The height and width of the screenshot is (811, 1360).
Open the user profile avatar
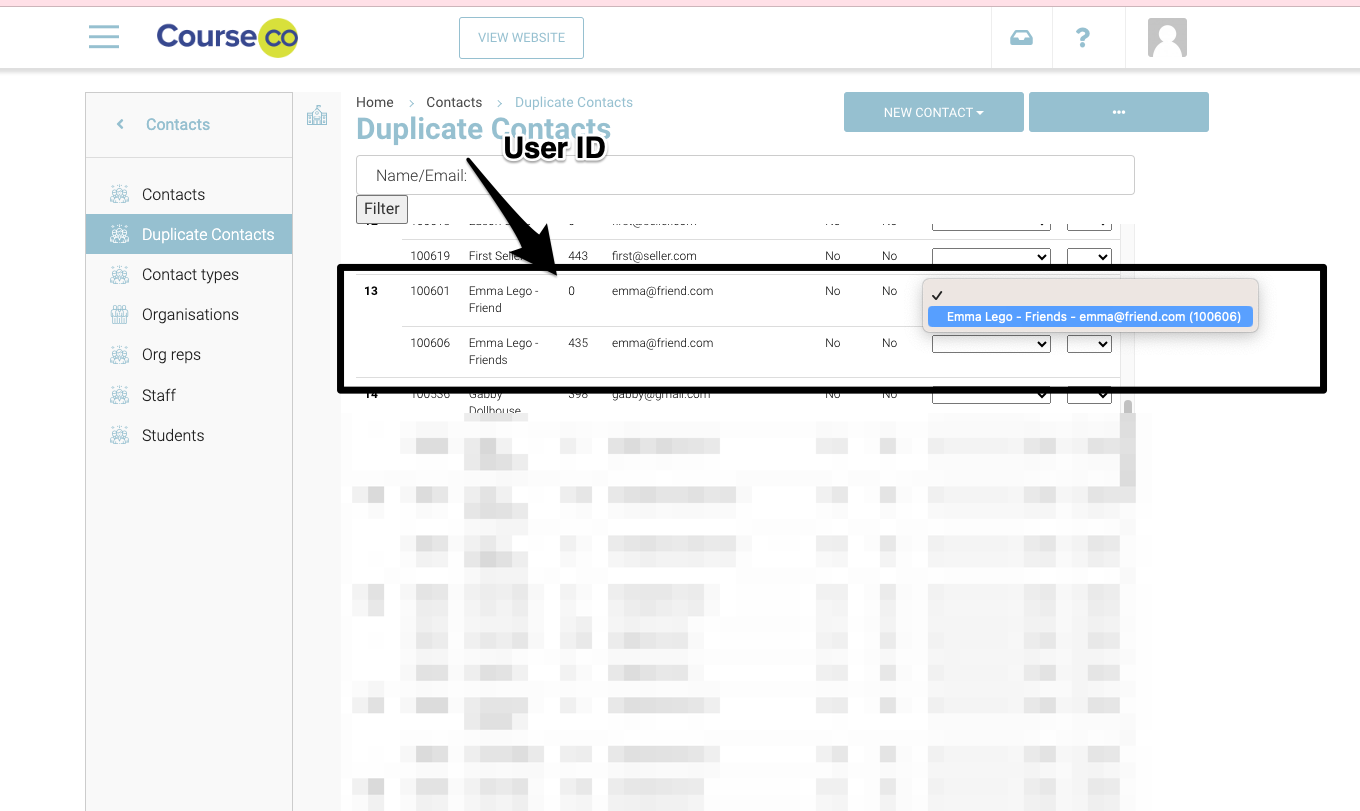(x=1167, y=38)
